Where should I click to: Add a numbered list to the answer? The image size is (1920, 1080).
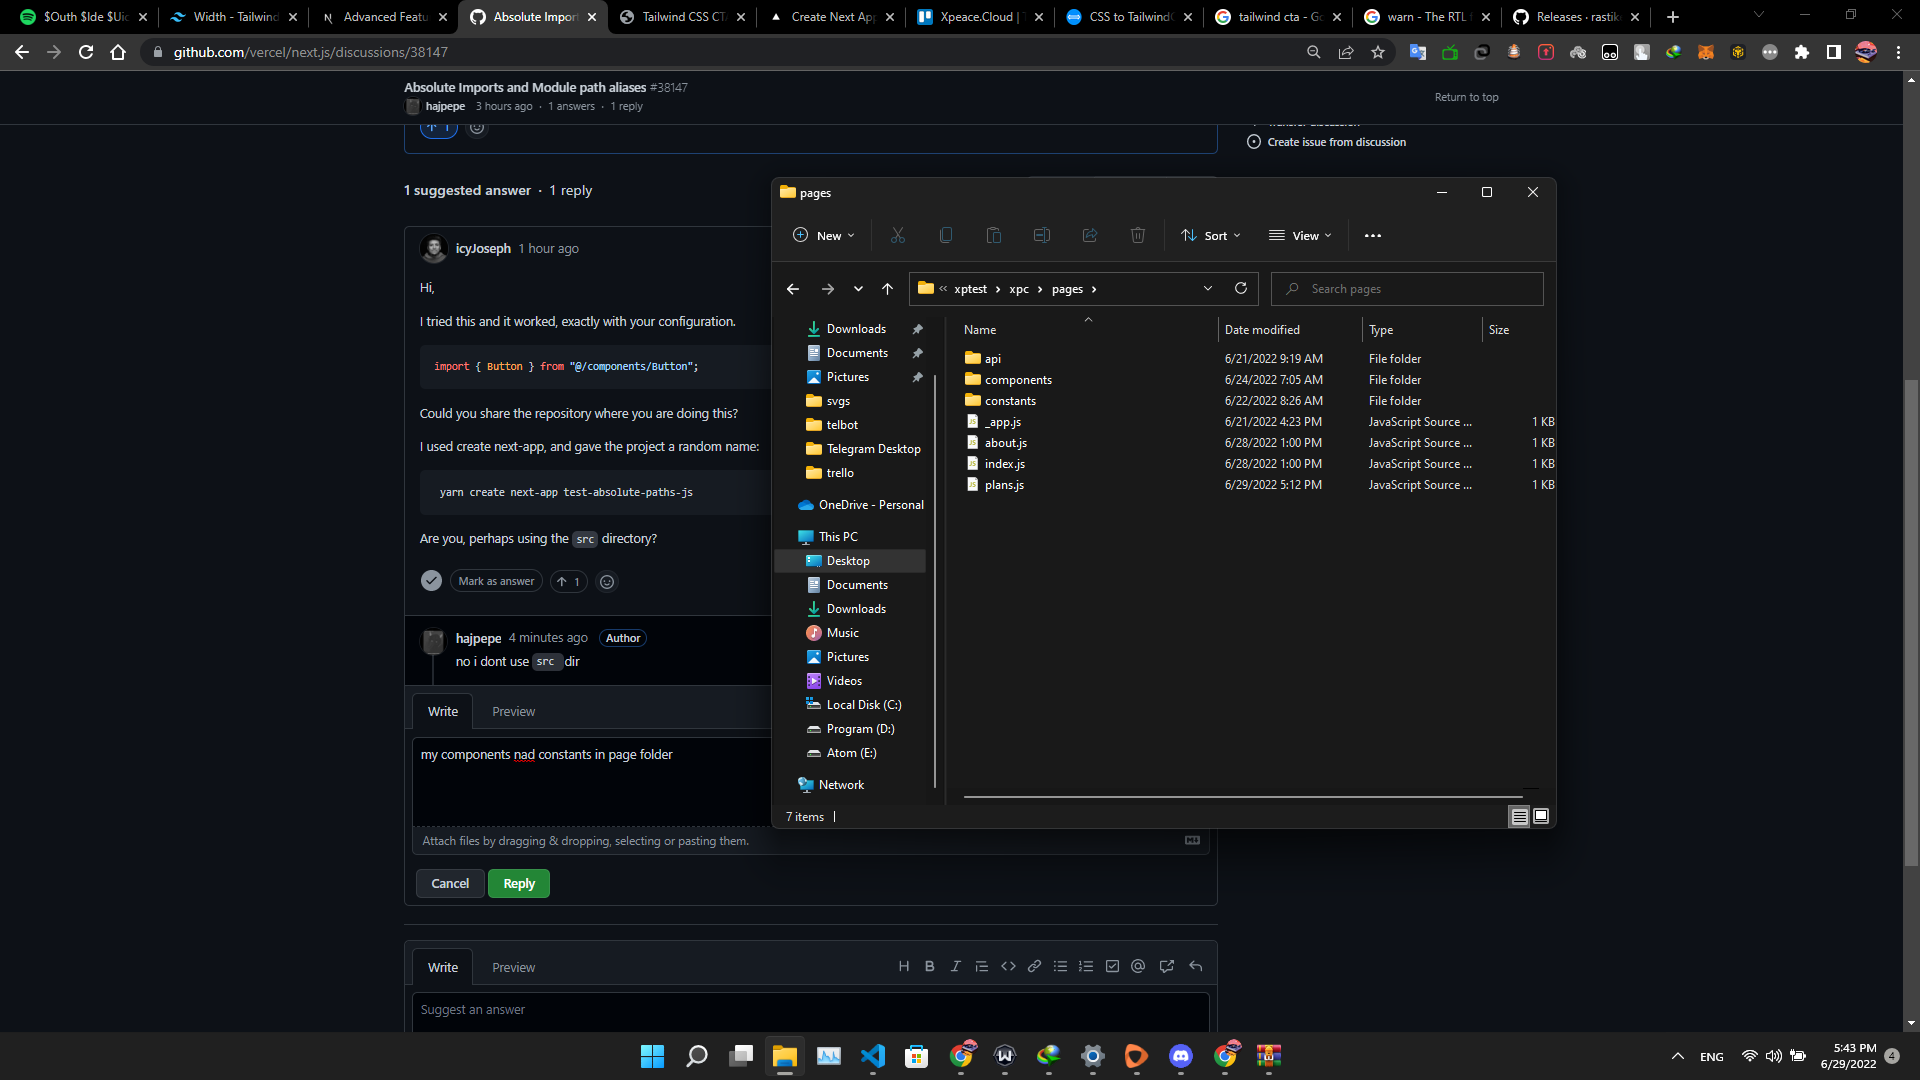(1086, 966)
